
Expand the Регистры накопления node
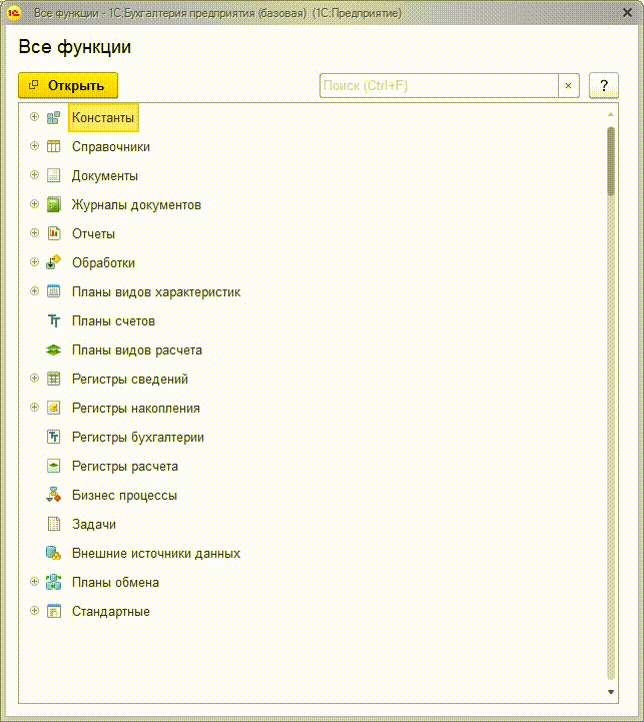(34, 407)
